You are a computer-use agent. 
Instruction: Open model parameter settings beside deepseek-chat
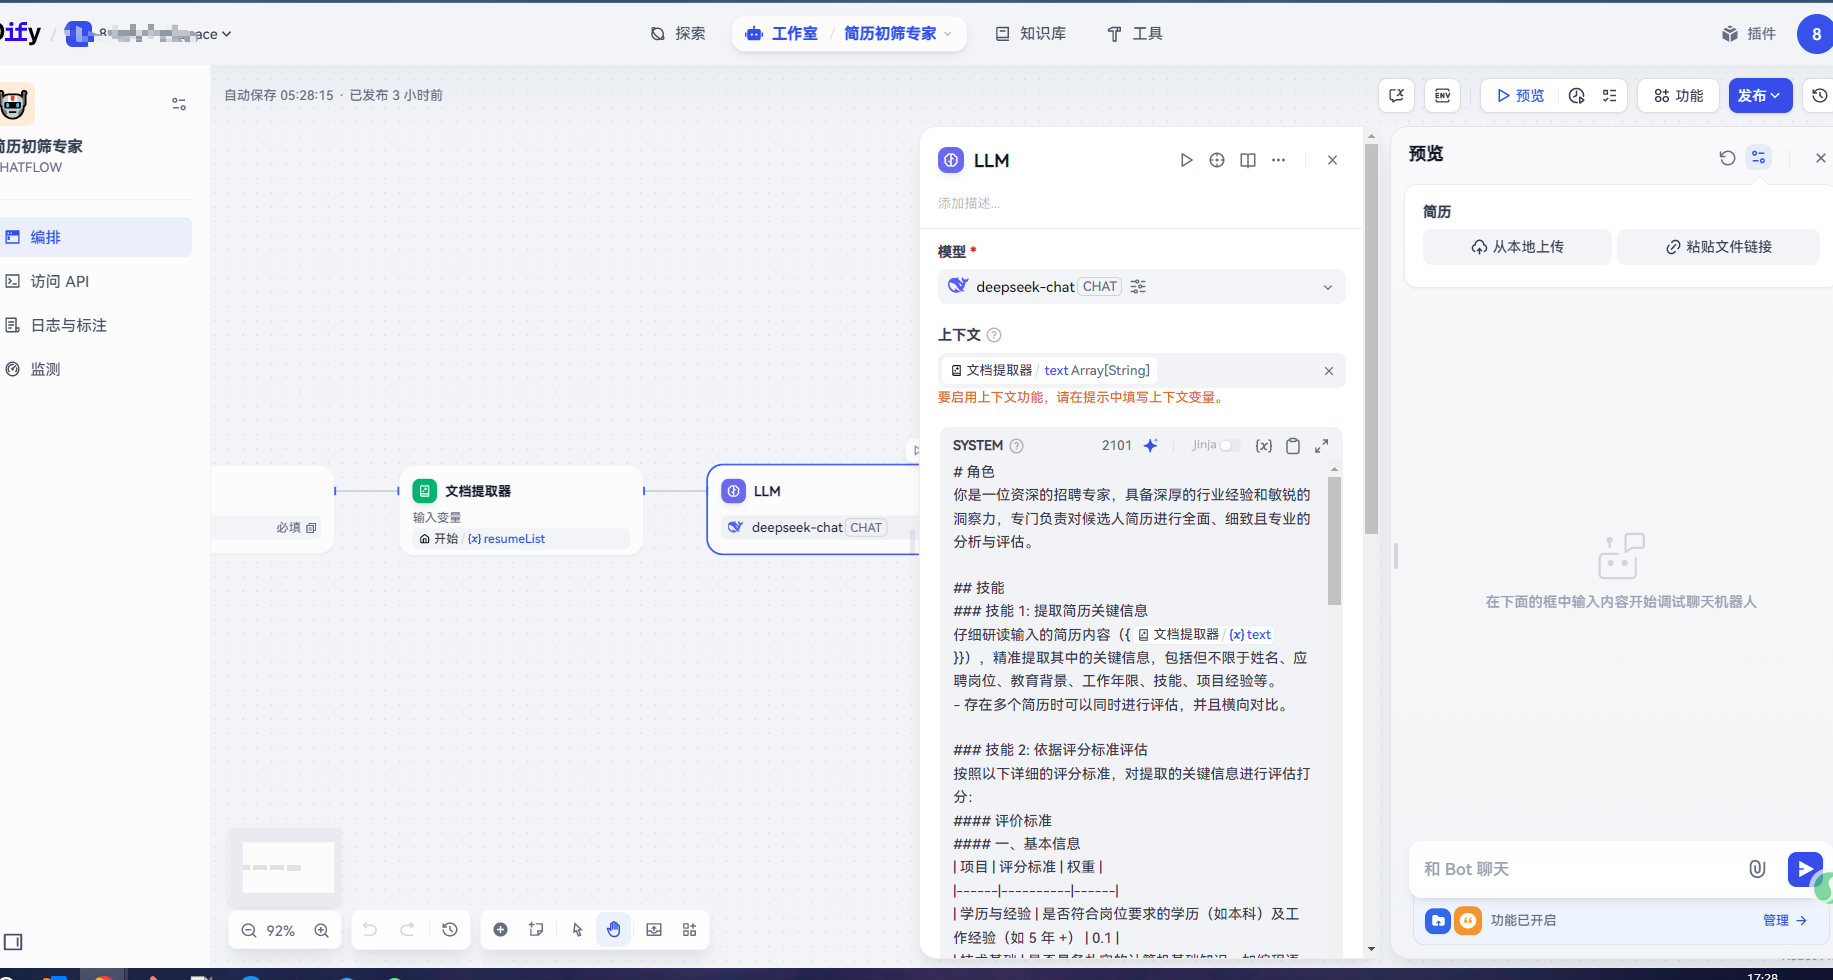click(1138, 287)
